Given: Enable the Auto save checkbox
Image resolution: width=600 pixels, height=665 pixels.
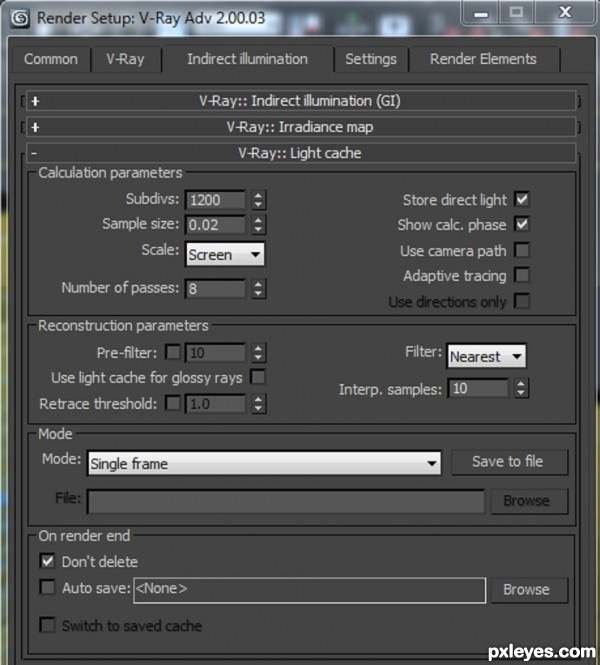Looking at the screenshot, I should [x=47, y=587].
